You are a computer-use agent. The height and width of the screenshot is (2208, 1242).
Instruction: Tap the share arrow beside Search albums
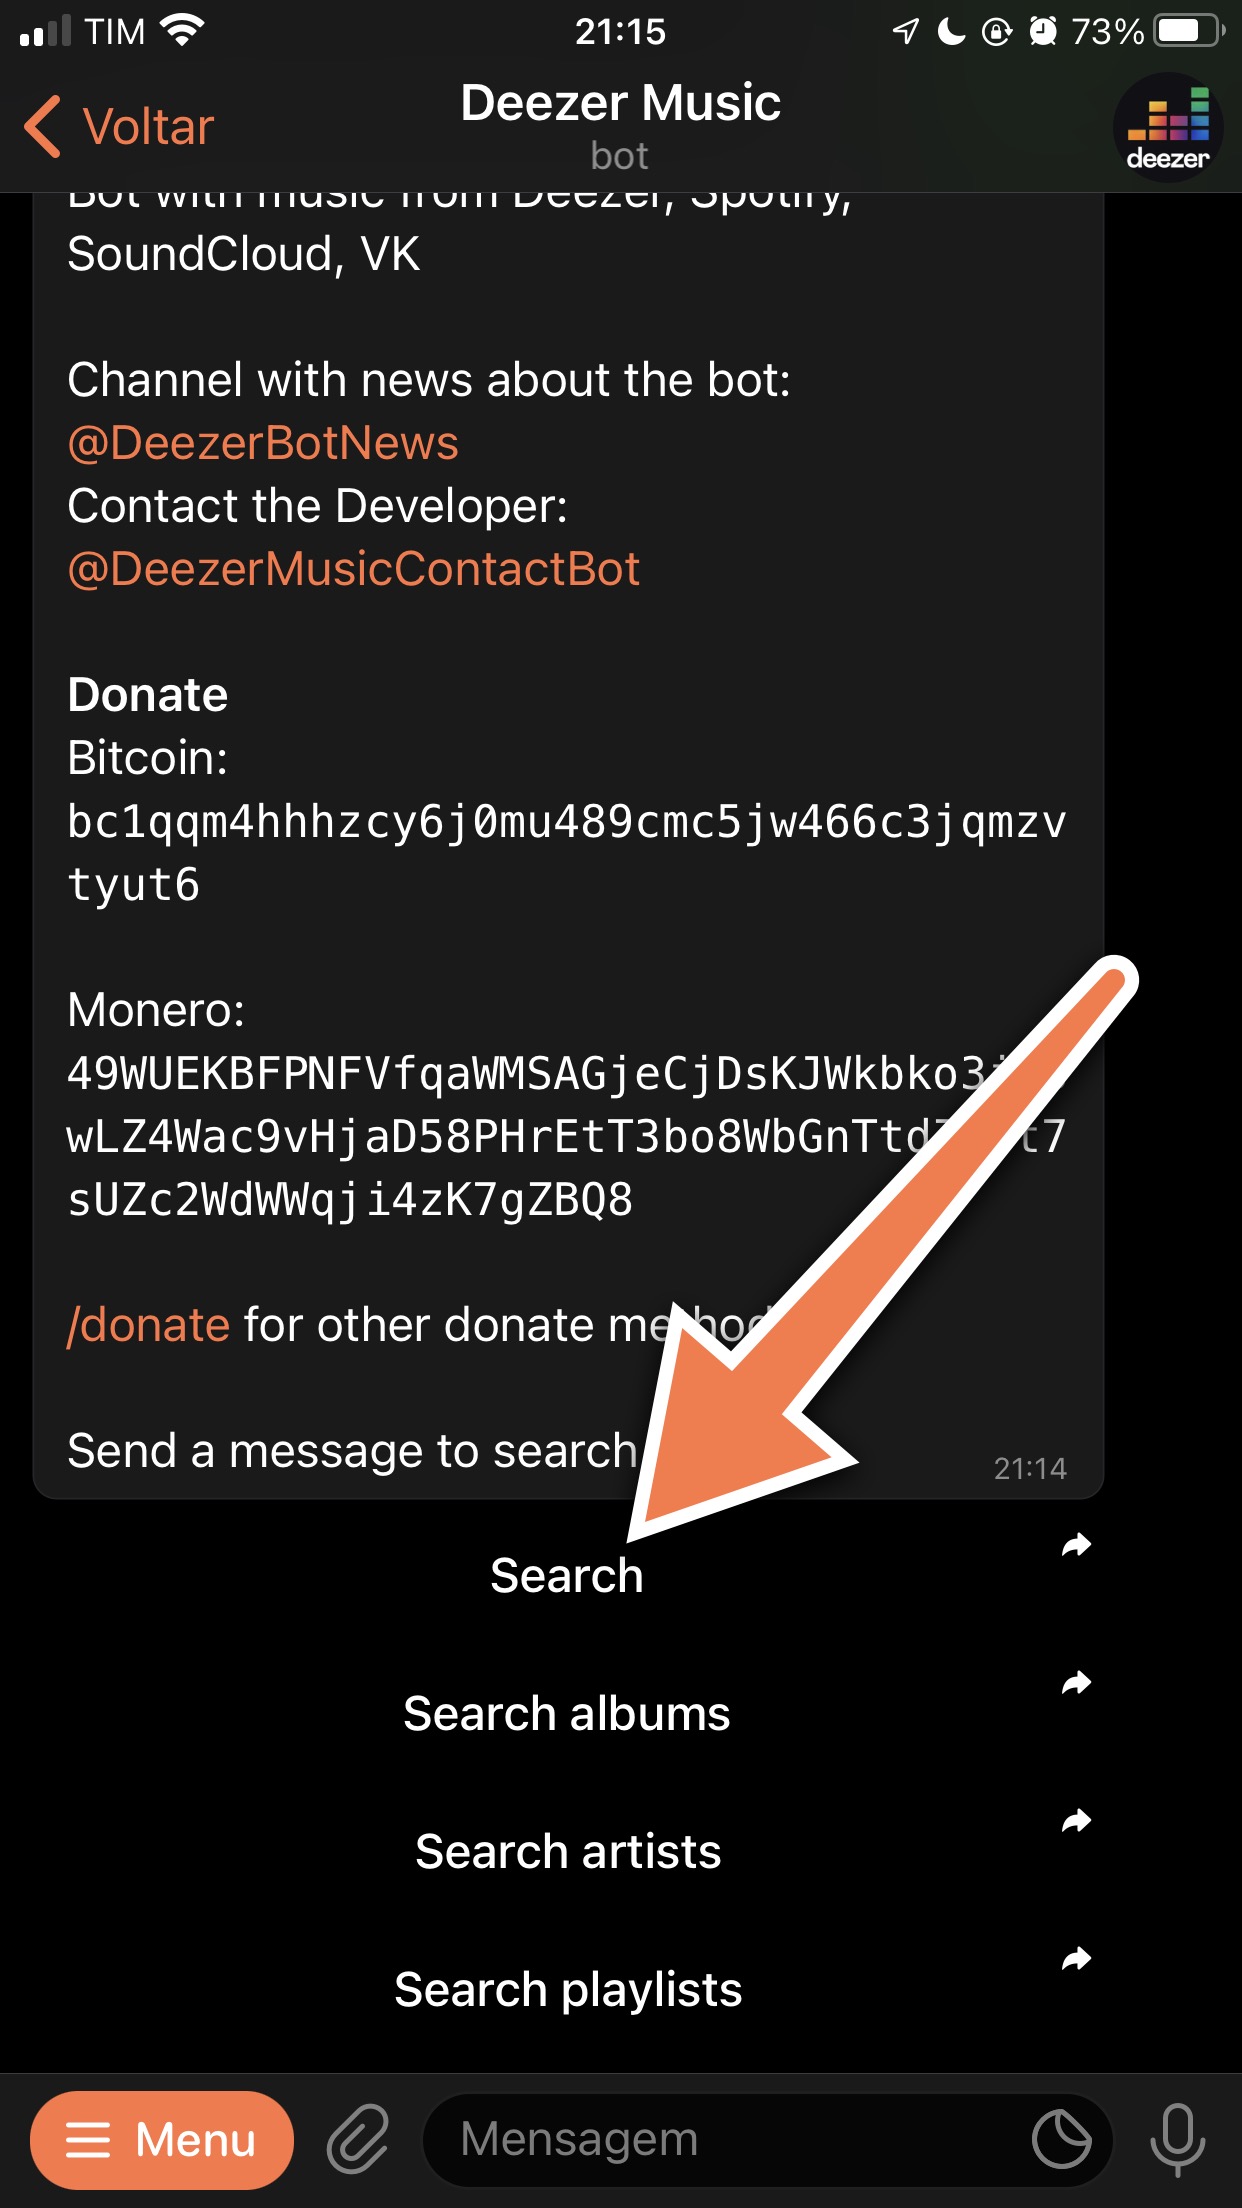click(x=1076, y=1683)
